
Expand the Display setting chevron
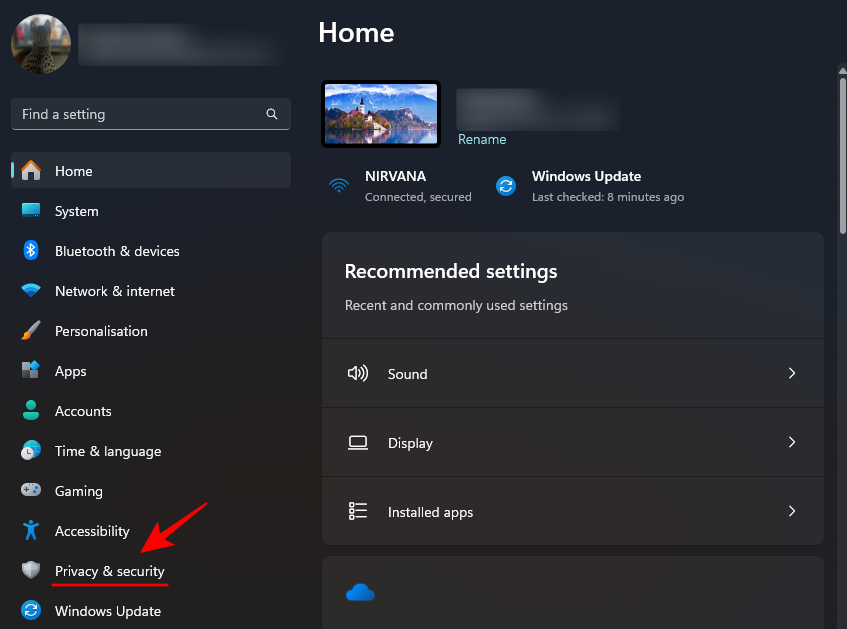click(792, 443)
